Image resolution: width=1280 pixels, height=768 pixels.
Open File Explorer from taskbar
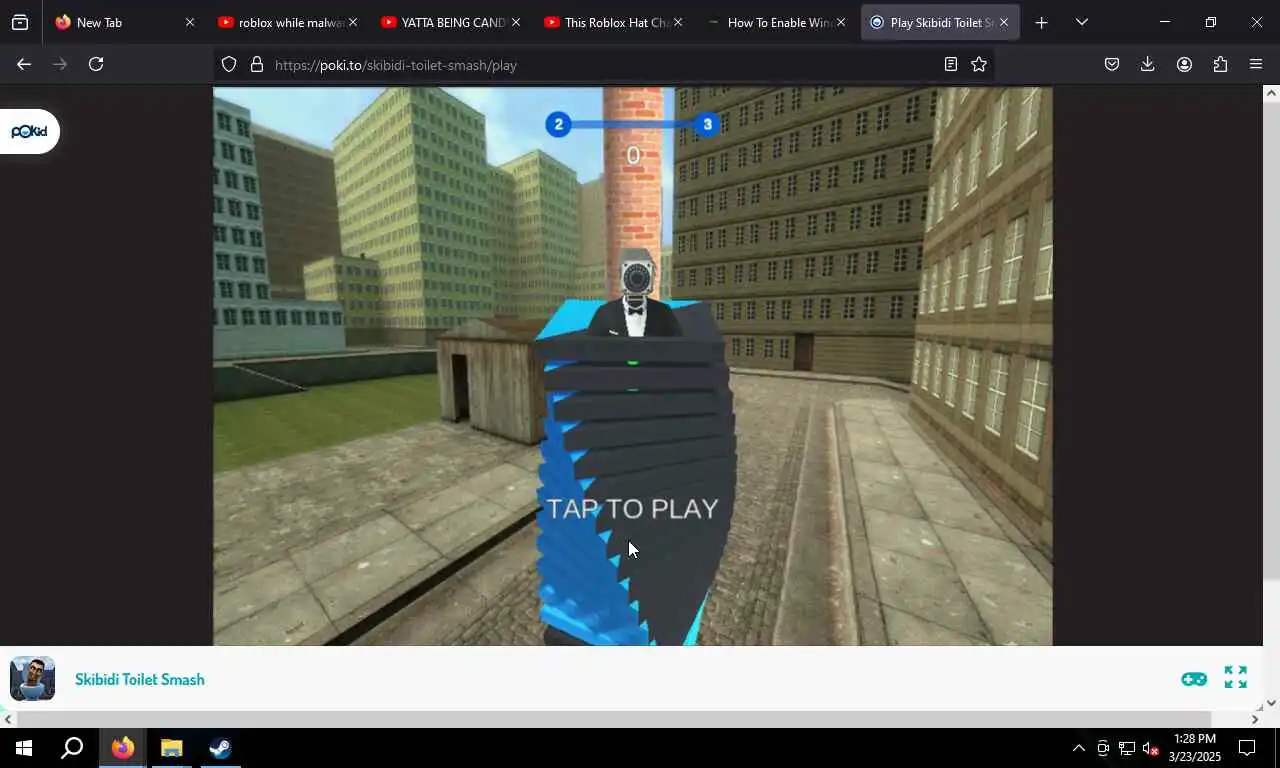171,748
